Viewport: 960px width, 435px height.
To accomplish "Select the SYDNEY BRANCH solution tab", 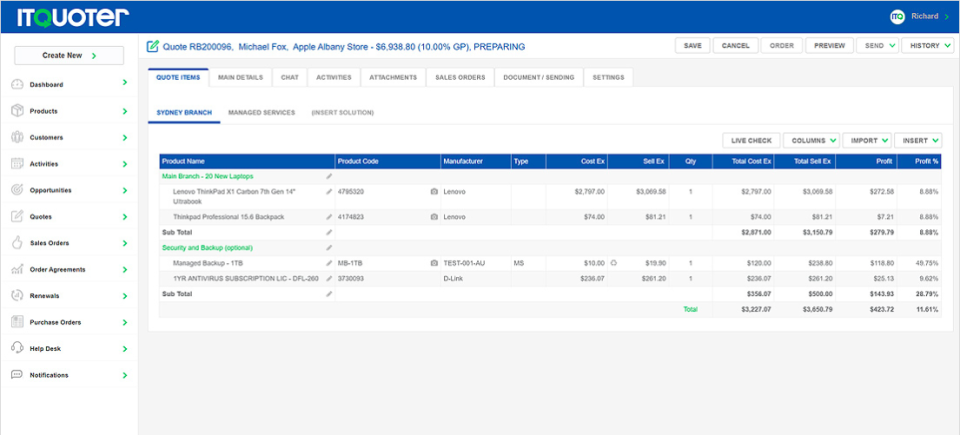I will click(x=184, y=113).
